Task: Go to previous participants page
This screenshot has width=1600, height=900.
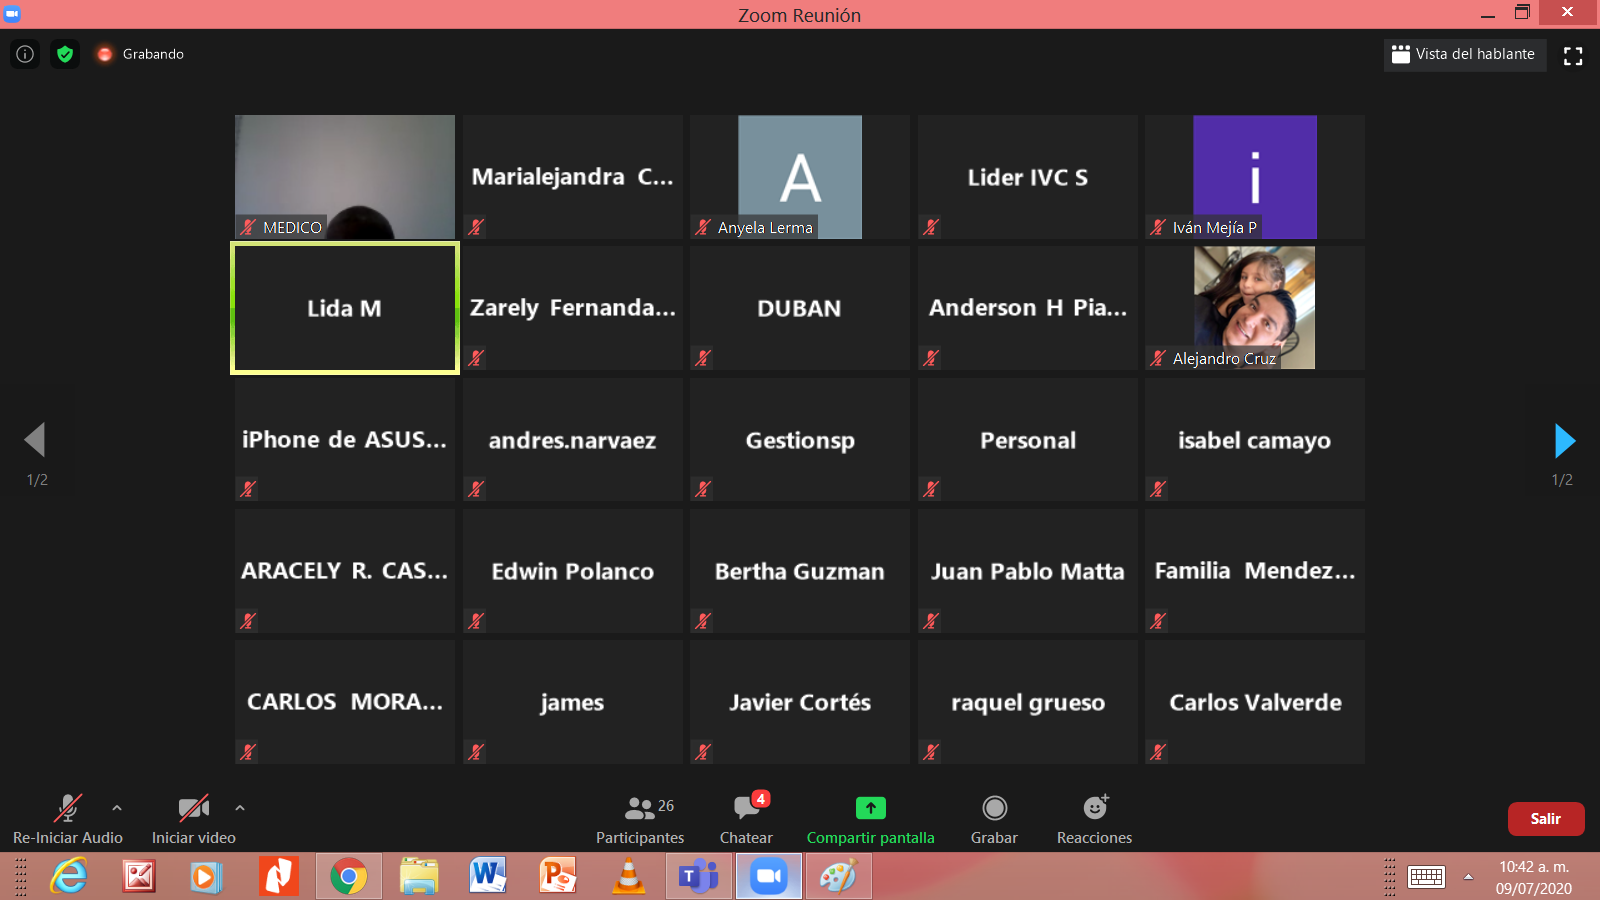Action: coord(35,440)
